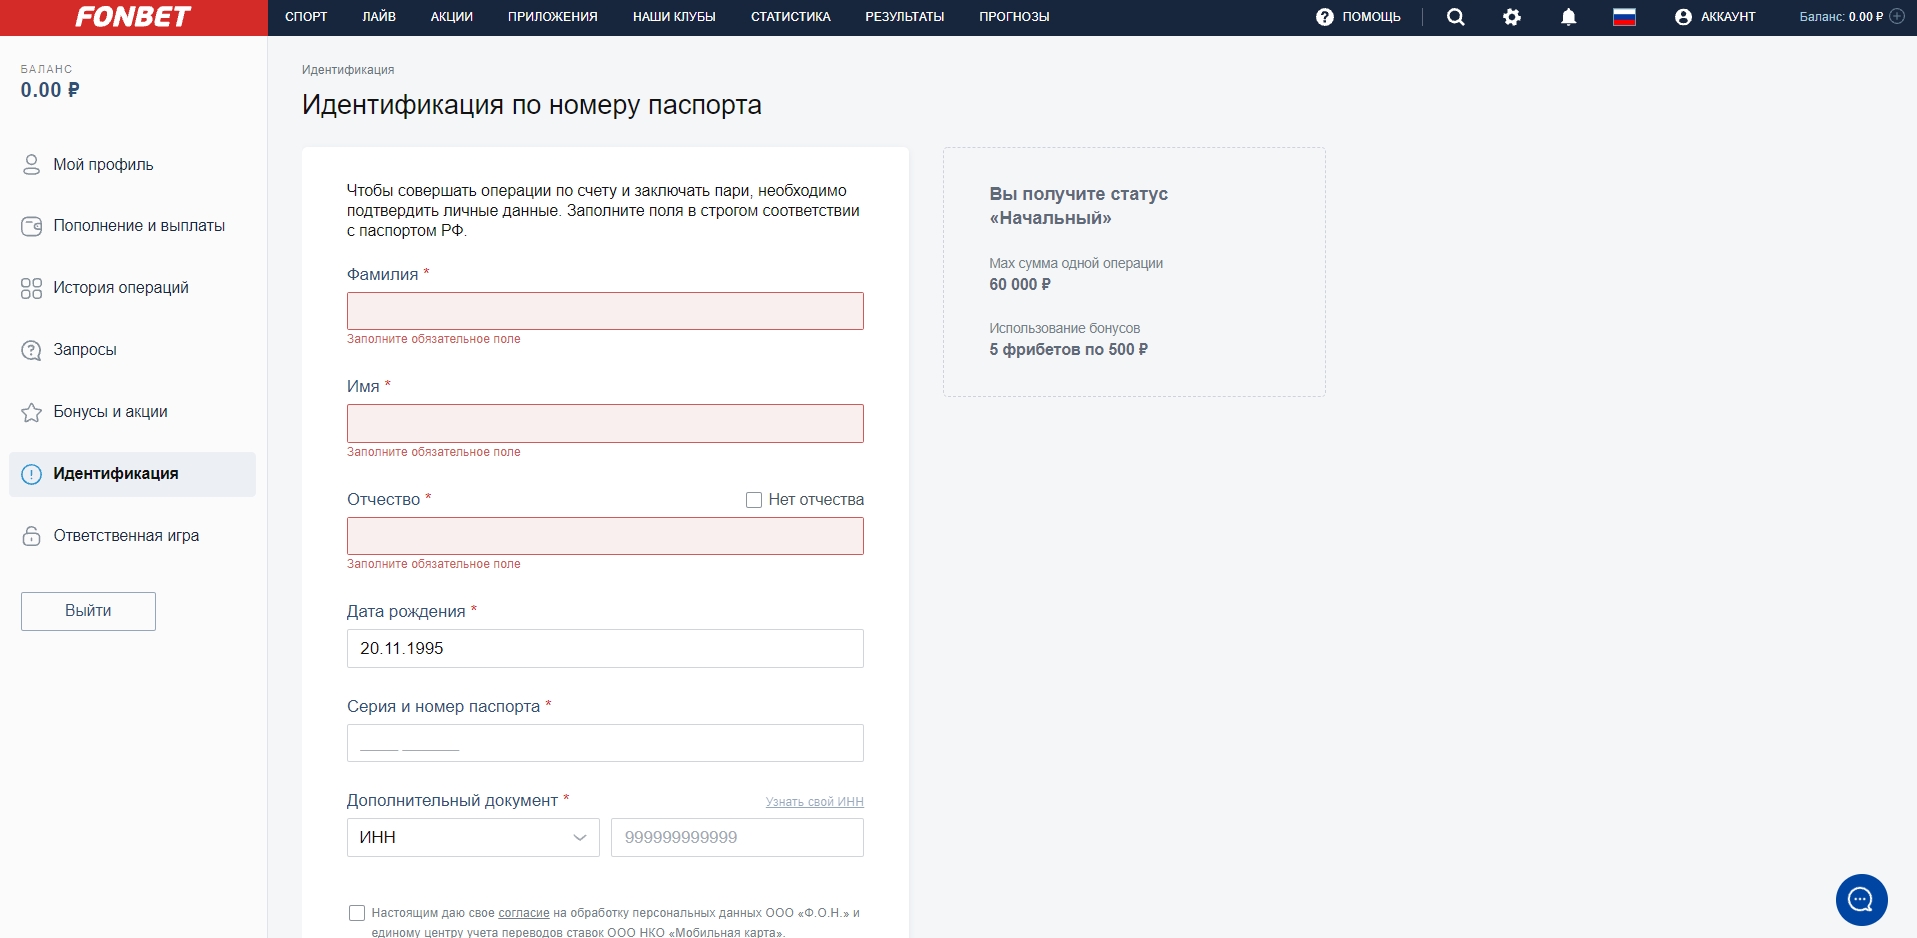Open "Ответственная игра" section
1917x938 pixels.
point(126,536)
